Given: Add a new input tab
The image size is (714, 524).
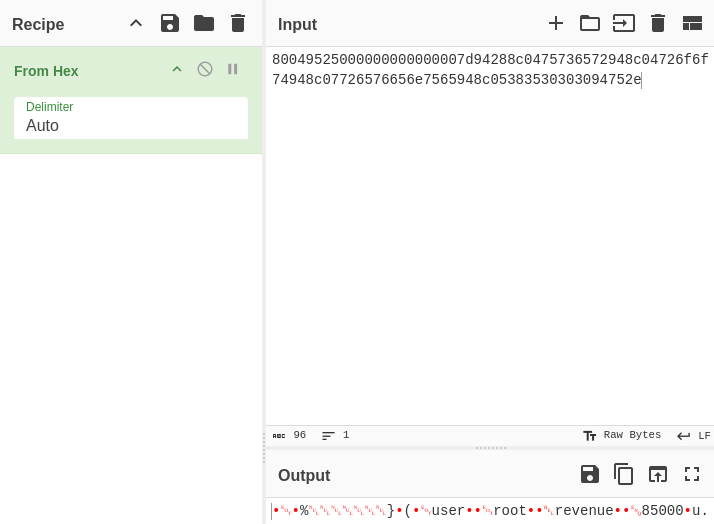Looking at the screenshot, I should (x=556, y=23).
